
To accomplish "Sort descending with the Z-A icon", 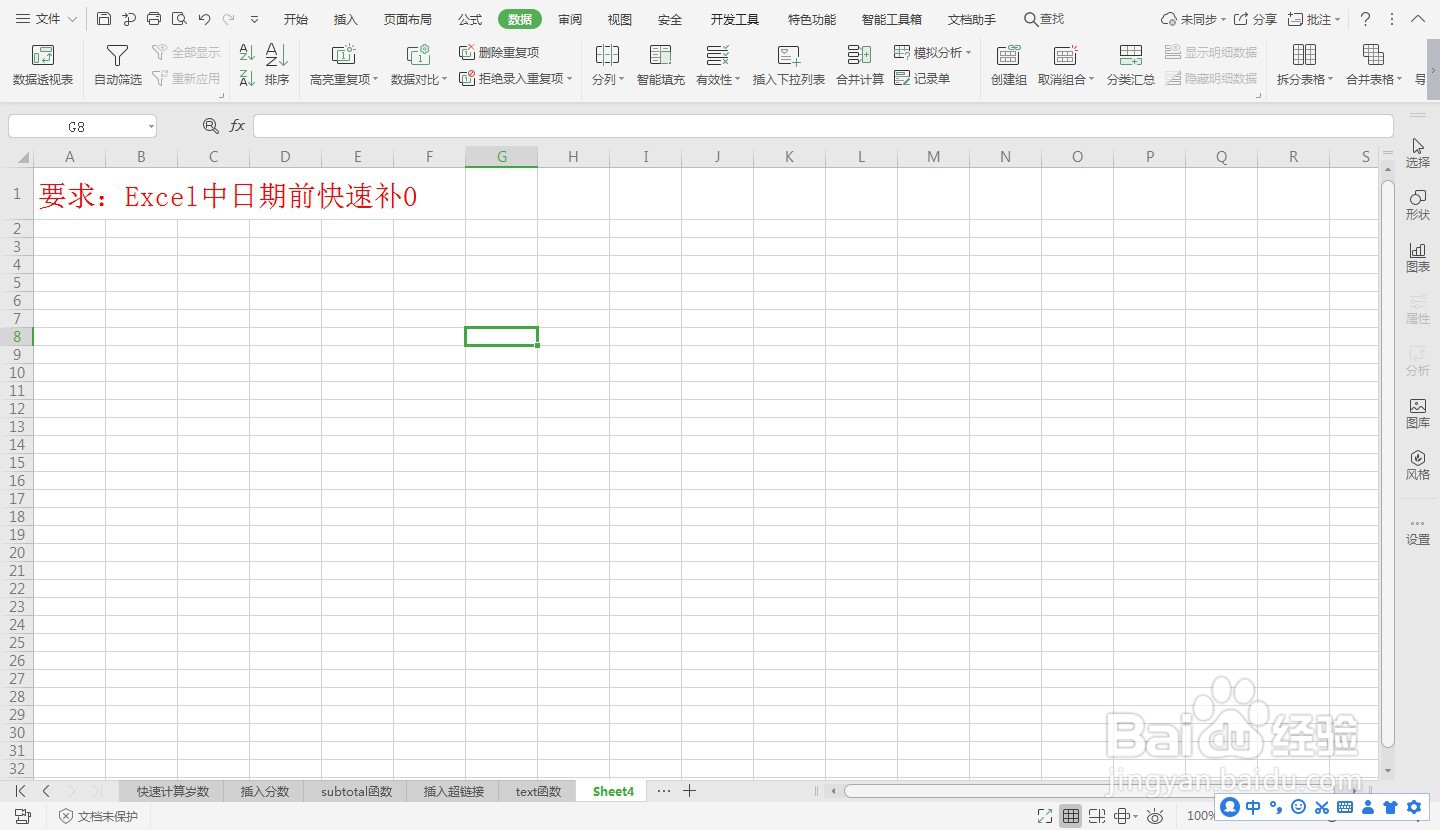I will [247, 79].
